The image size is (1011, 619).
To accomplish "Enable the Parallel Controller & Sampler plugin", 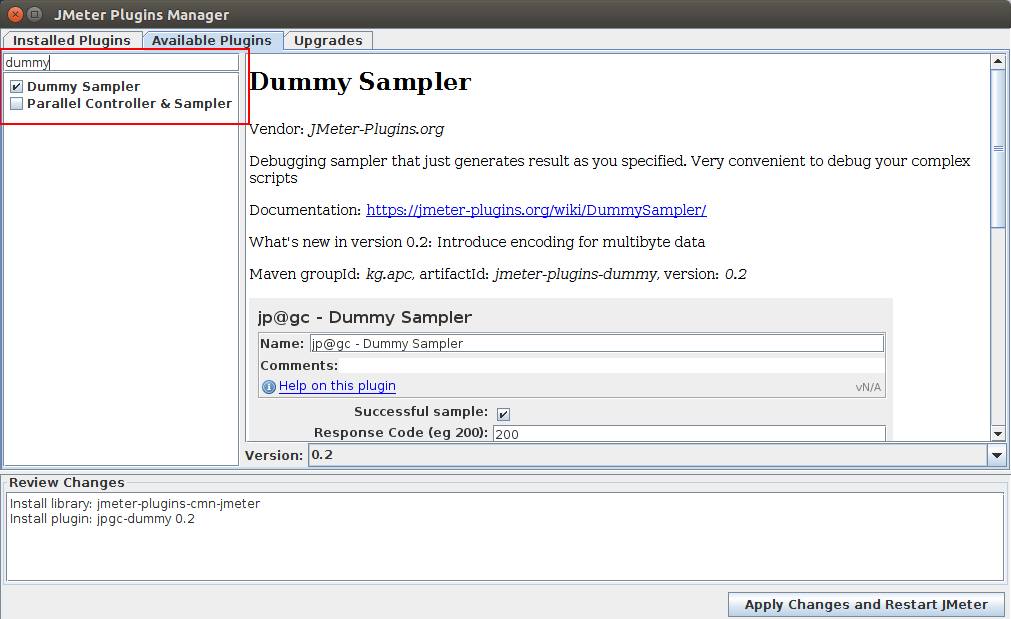I will coord(16,103).
